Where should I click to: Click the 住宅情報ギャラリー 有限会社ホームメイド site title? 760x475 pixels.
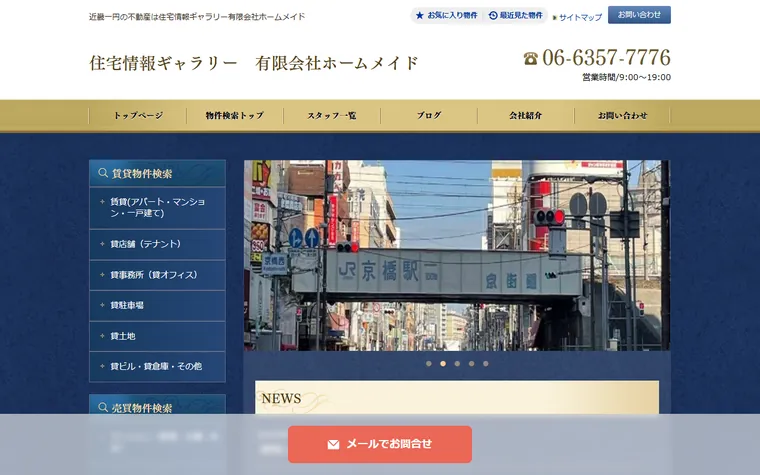pyautogui.click(x=254, y=63)
